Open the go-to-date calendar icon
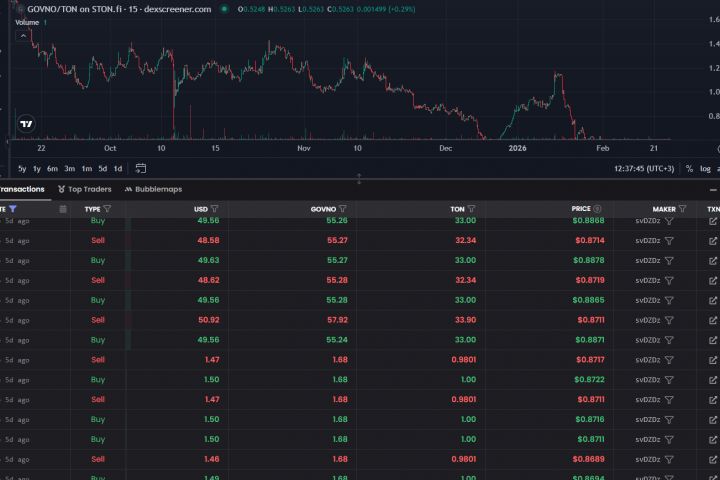The width and height of the screenshot is (720, 480). click(x=141, y=168)
